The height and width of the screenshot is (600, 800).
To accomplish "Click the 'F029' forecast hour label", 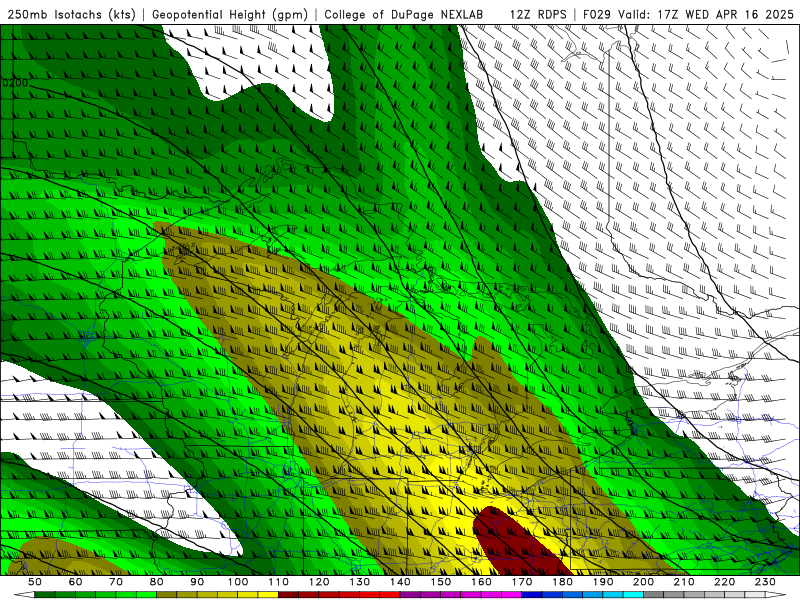I will [x=597, y=15].
